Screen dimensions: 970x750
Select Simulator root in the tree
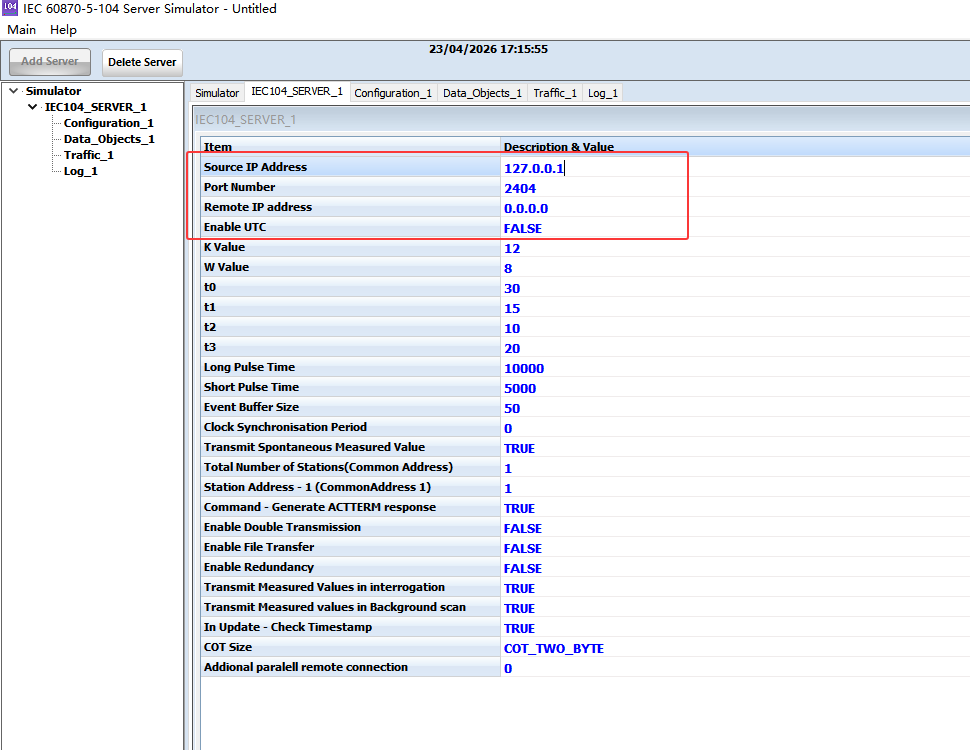coord(54,91)
